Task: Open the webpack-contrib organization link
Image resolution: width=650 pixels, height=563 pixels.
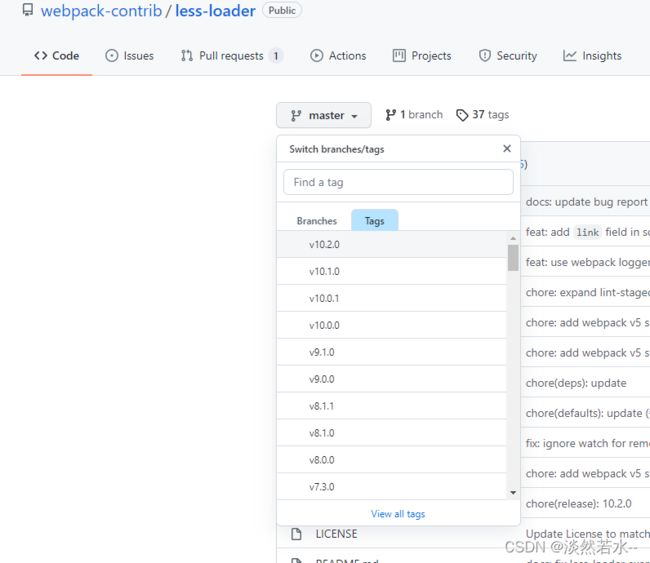Action: click(101, 11)
